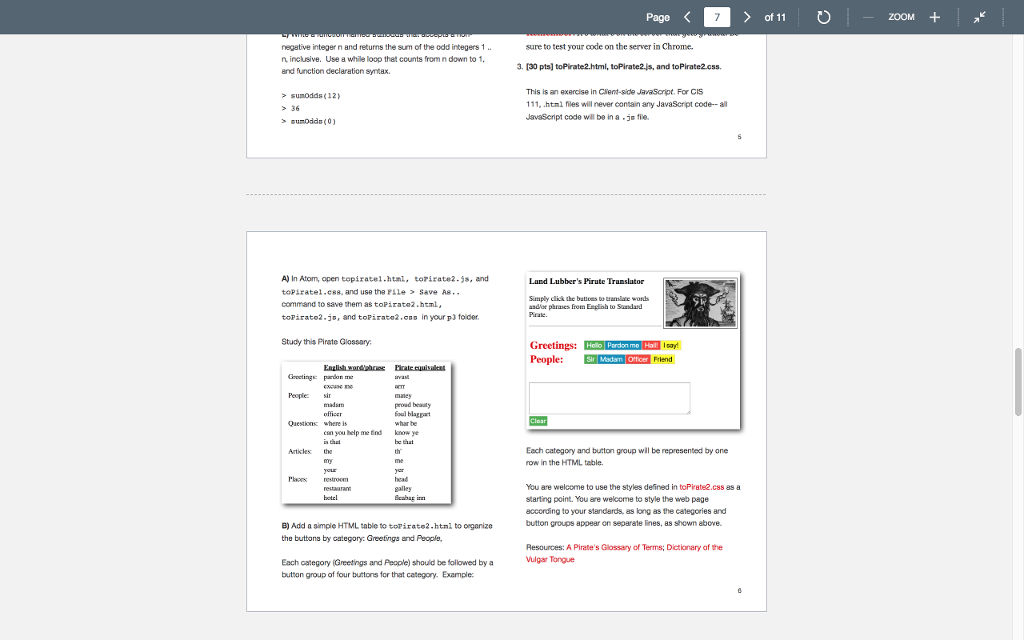Click the yellow I say! button

pyautogui.click(x=670, y=345)
